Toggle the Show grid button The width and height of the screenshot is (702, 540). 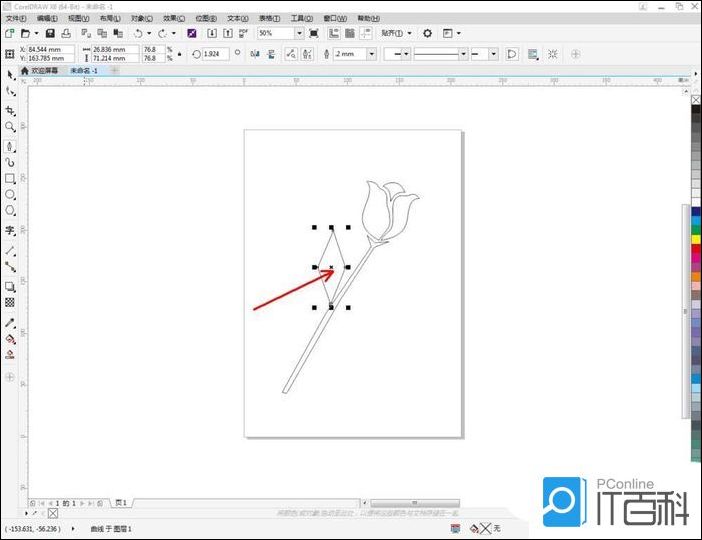point(350,33)
